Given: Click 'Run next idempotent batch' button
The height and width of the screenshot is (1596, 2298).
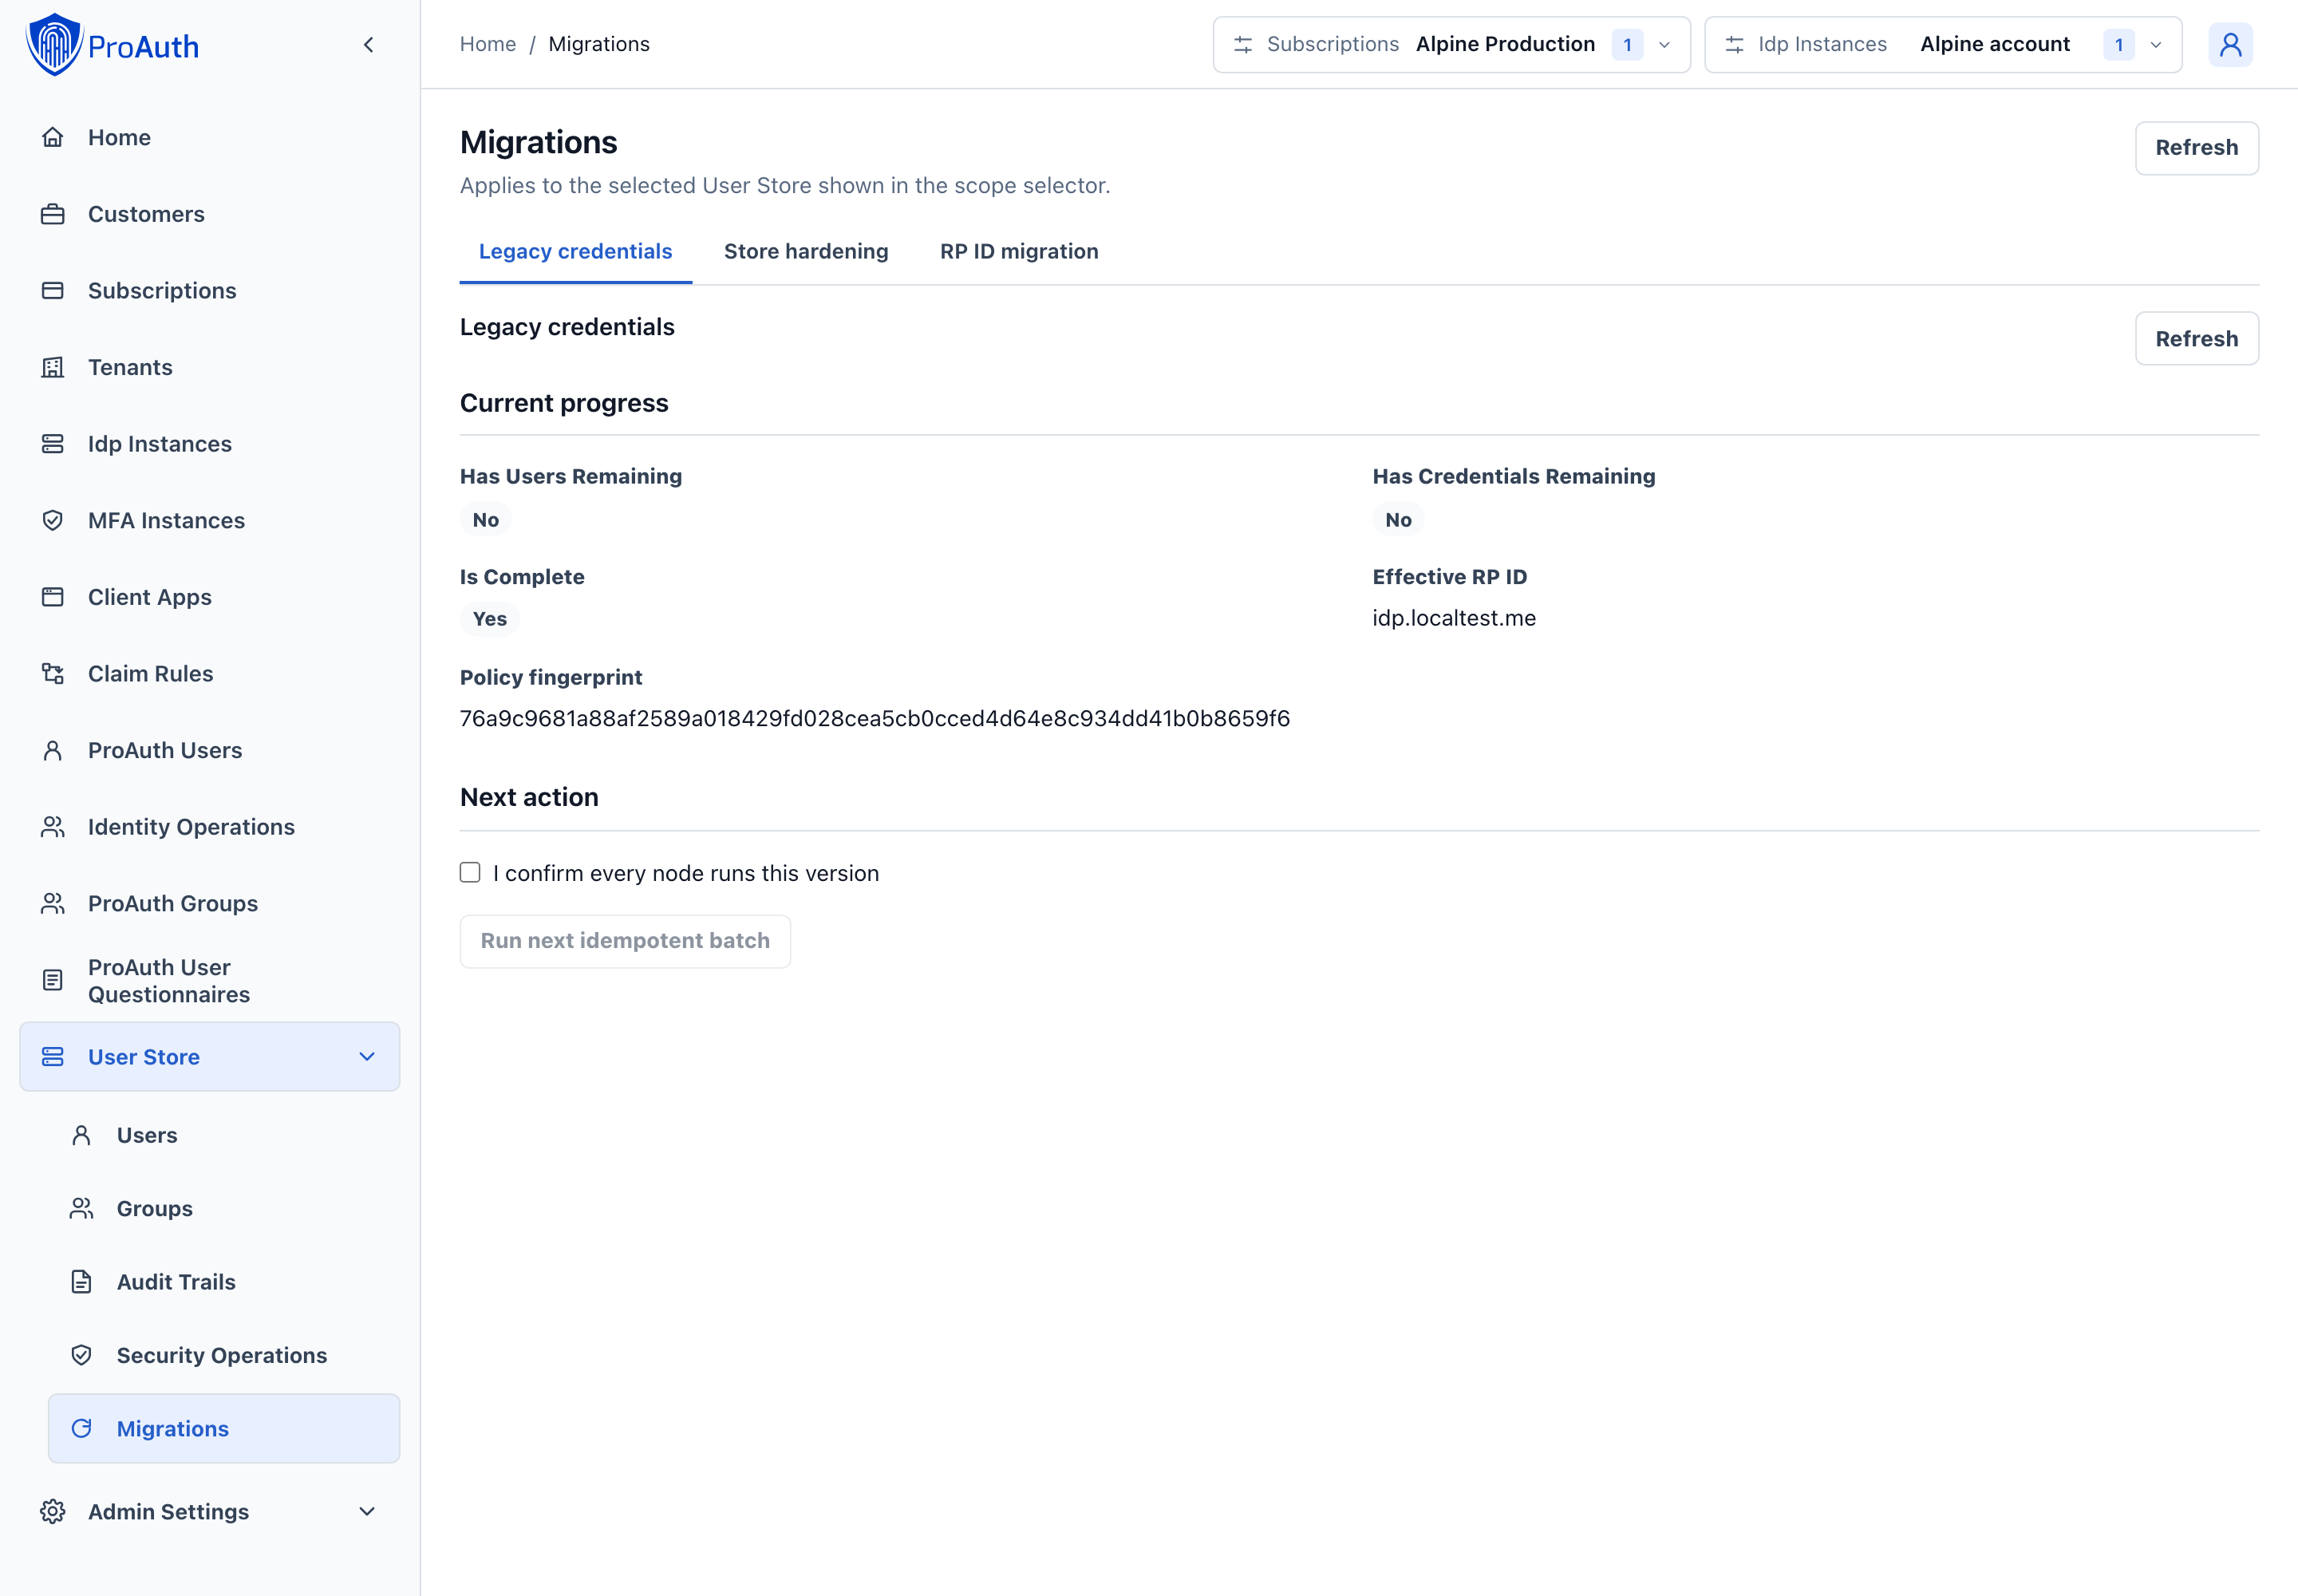Looking at the screenshot, I should coord(625,941).
